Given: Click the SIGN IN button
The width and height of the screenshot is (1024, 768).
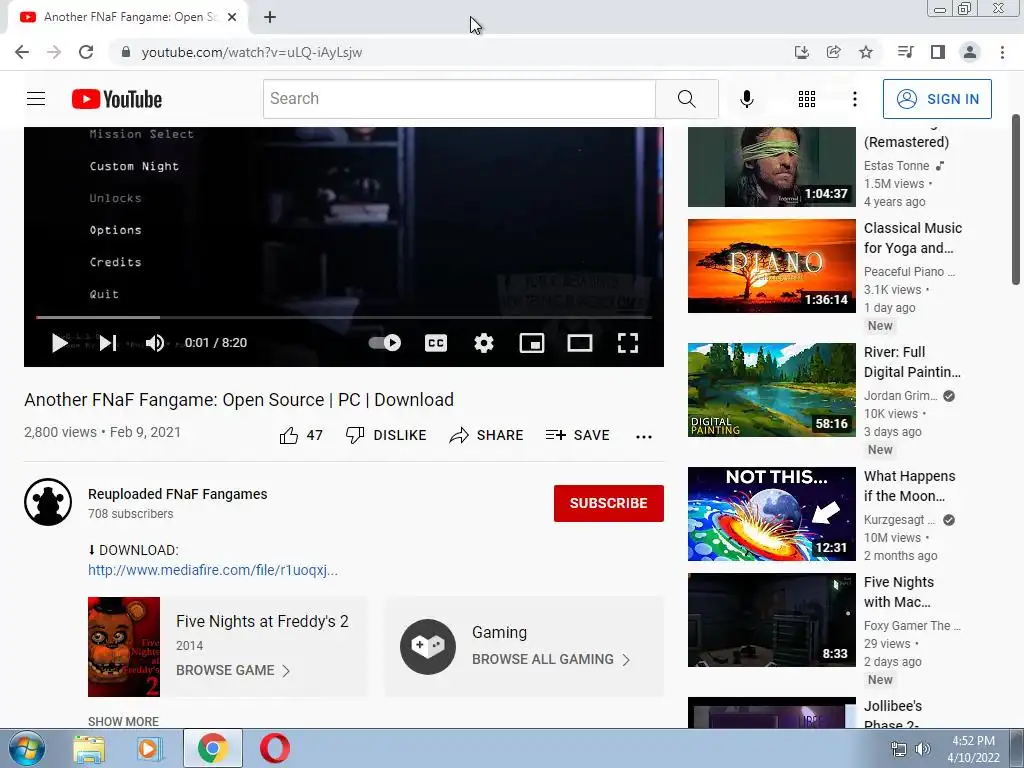Looking at the screenshot, I should (x=937, y=99).
